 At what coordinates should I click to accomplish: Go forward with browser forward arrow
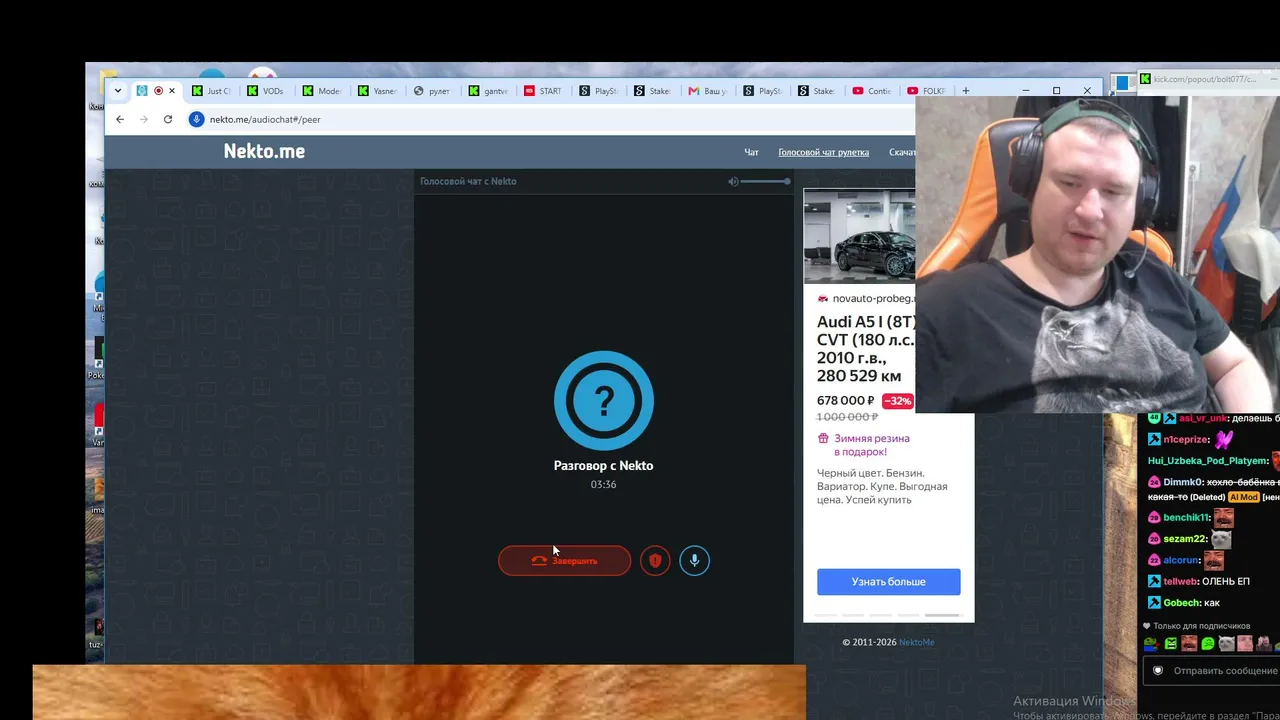(143, 119)
